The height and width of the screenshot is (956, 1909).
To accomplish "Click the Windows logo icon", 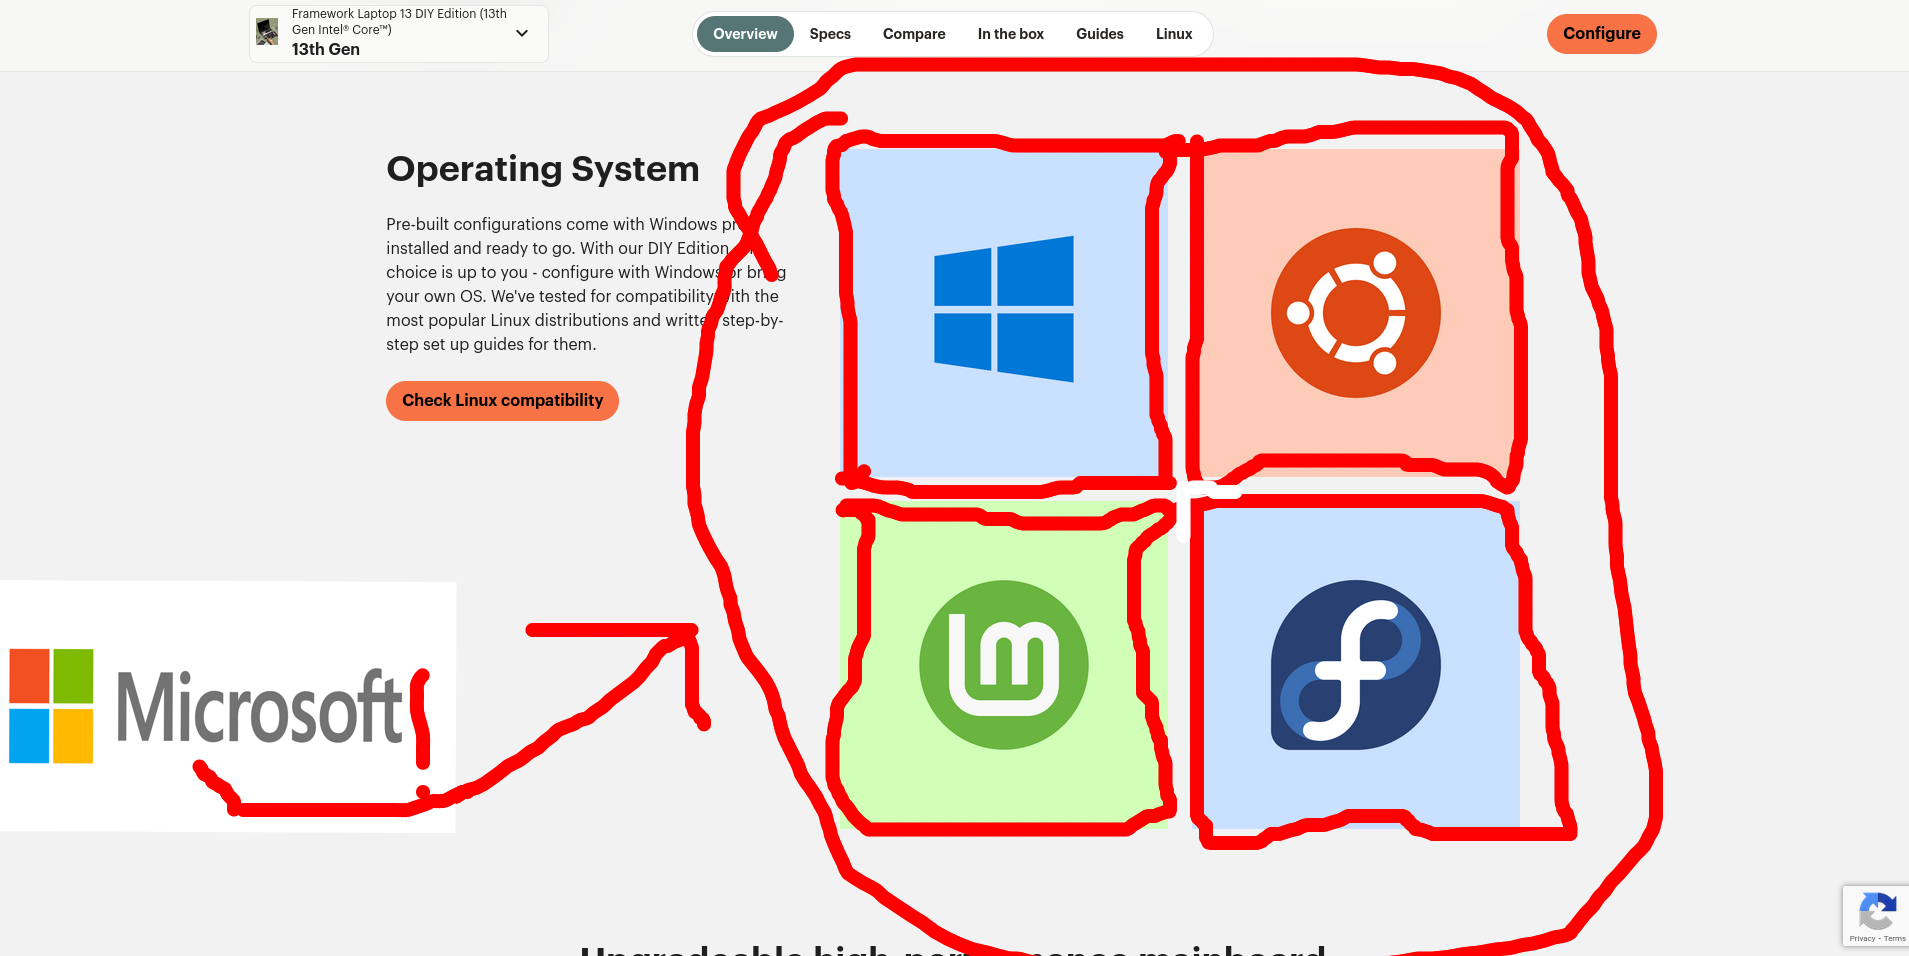I will (x=1003, y=309).
